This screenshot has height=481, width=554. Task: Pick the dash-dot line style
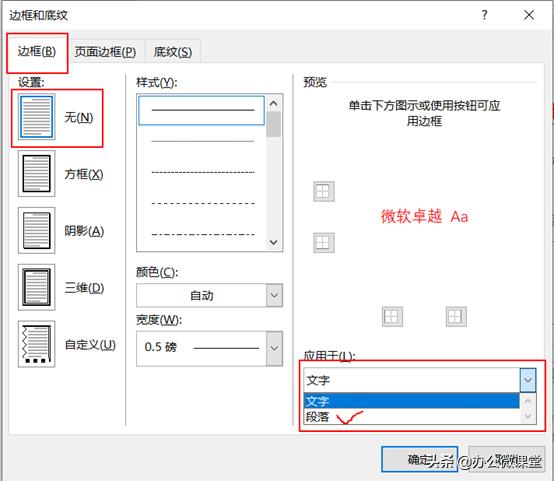point(203,235)
